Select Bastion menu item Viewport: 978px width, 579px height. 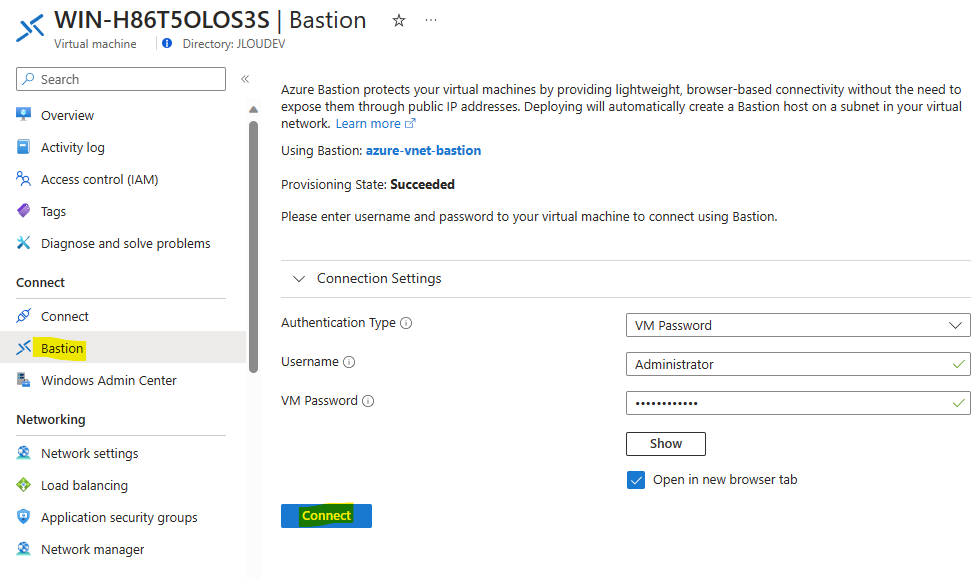pos(123,348)
